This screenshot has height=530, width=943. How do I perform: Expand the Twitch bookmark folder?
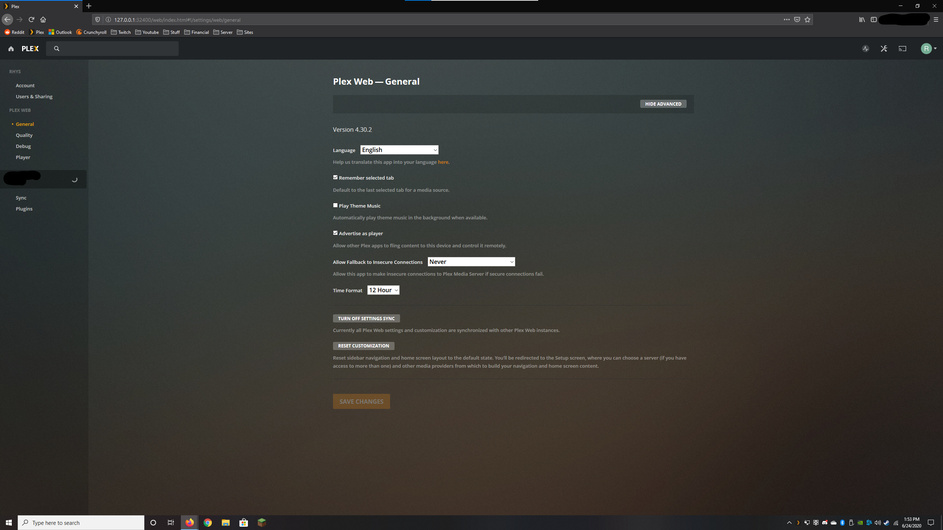[x=121, y=32]
